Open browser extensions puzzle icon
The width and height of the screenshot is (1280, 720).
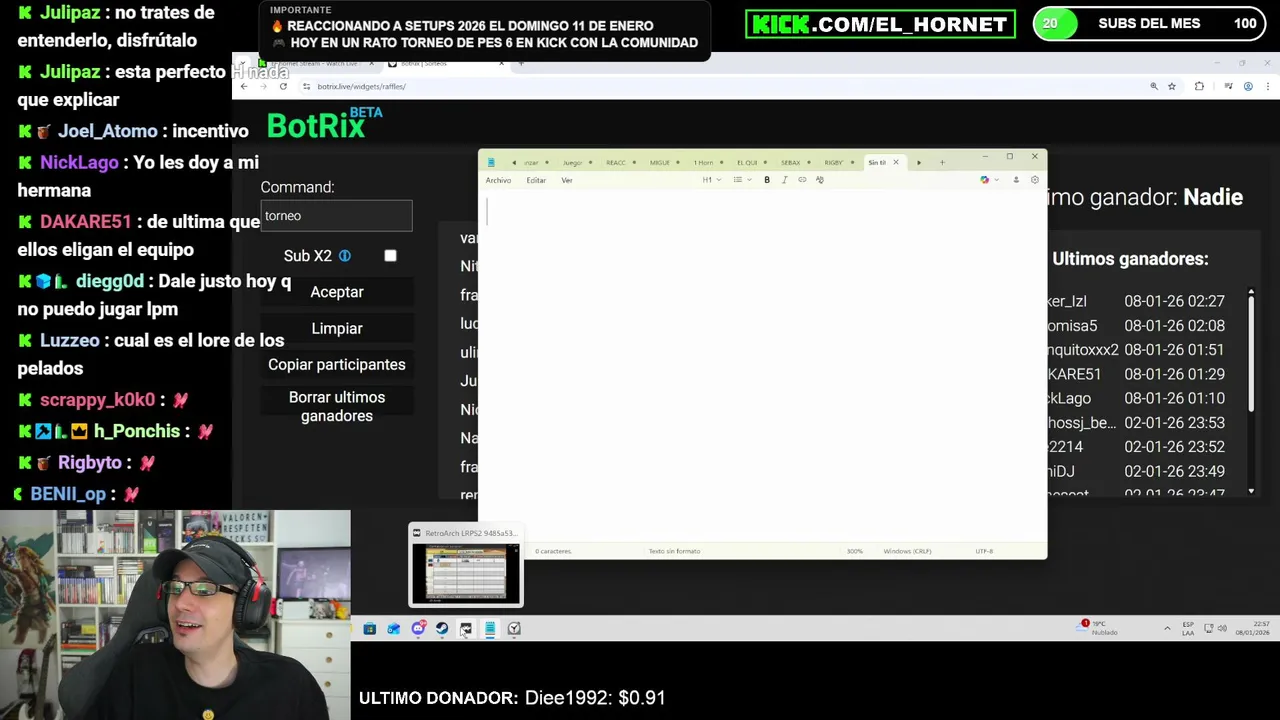point(1199,87)
